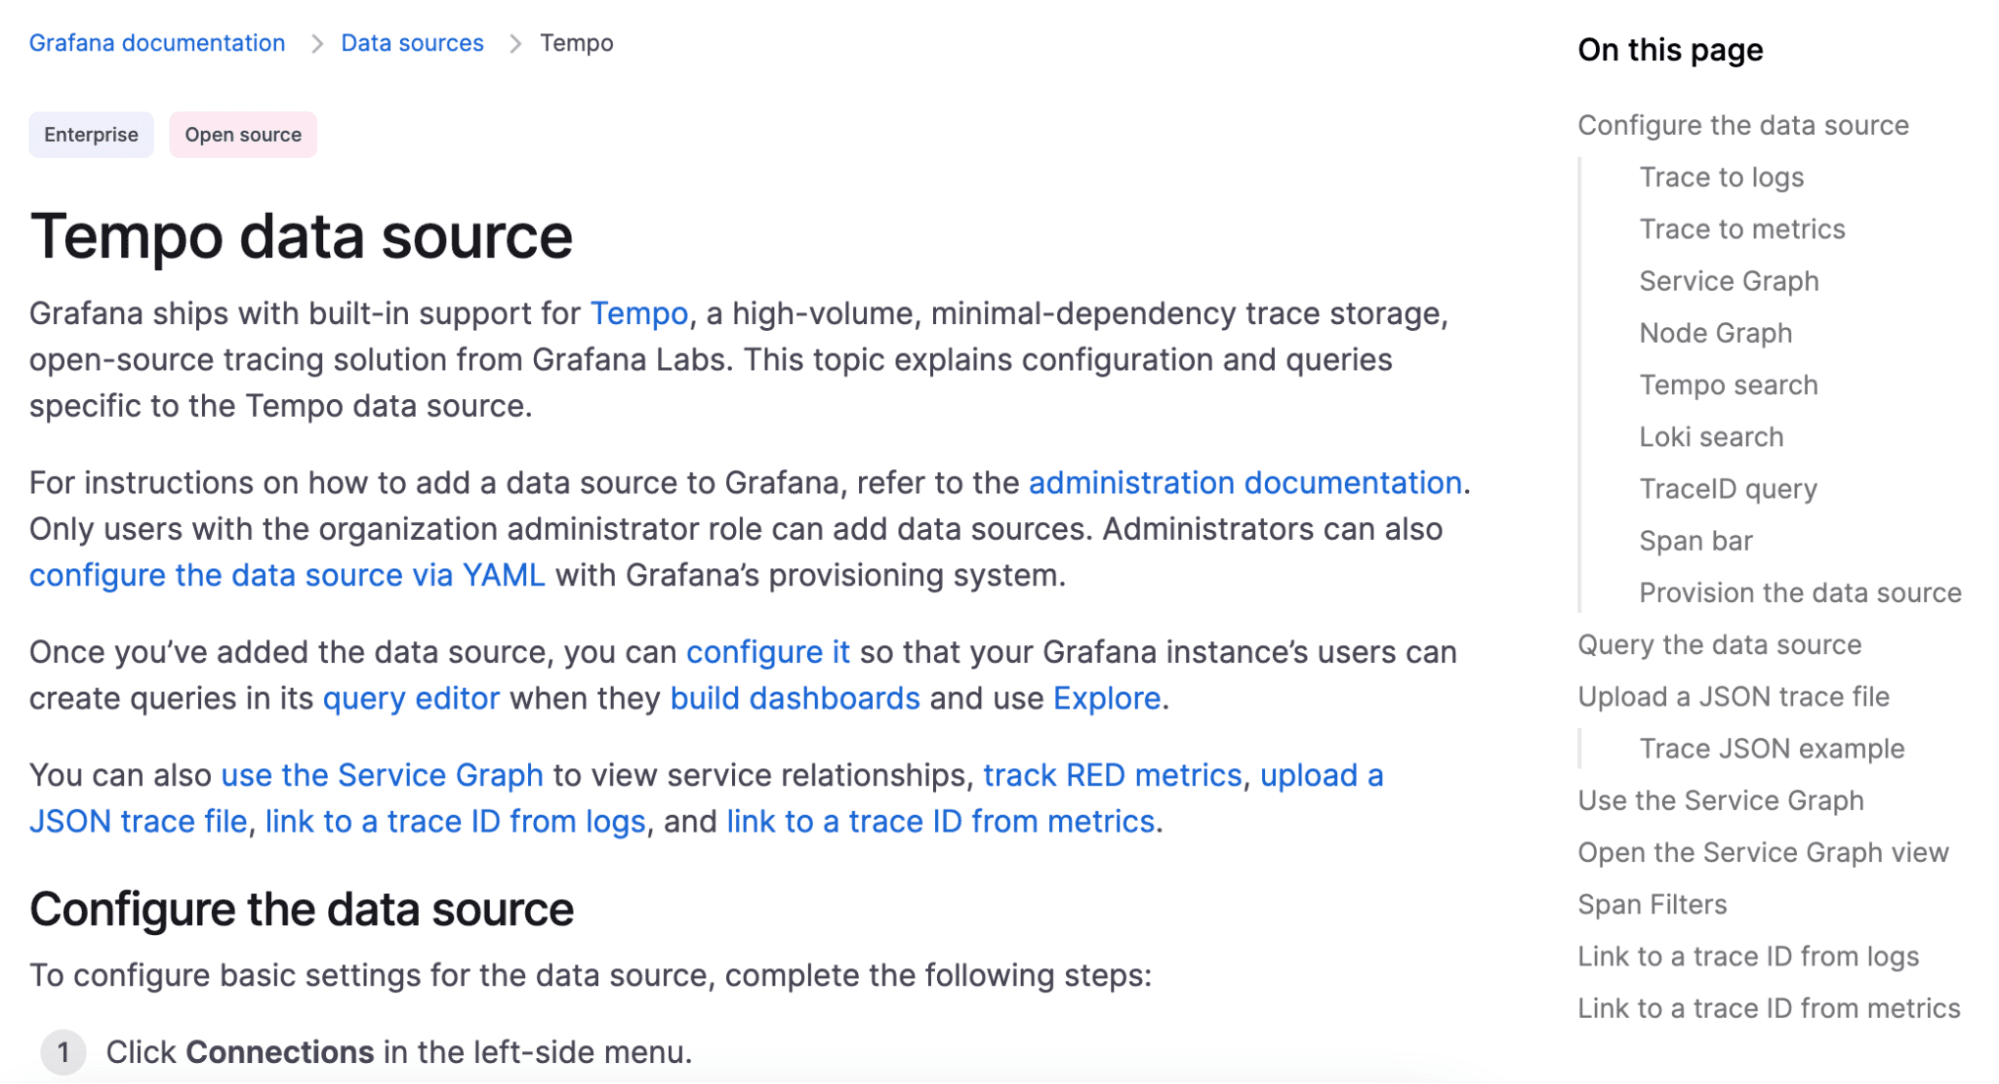
Task: Select Provision the data source entry
Action: [x=1797, y=592]
